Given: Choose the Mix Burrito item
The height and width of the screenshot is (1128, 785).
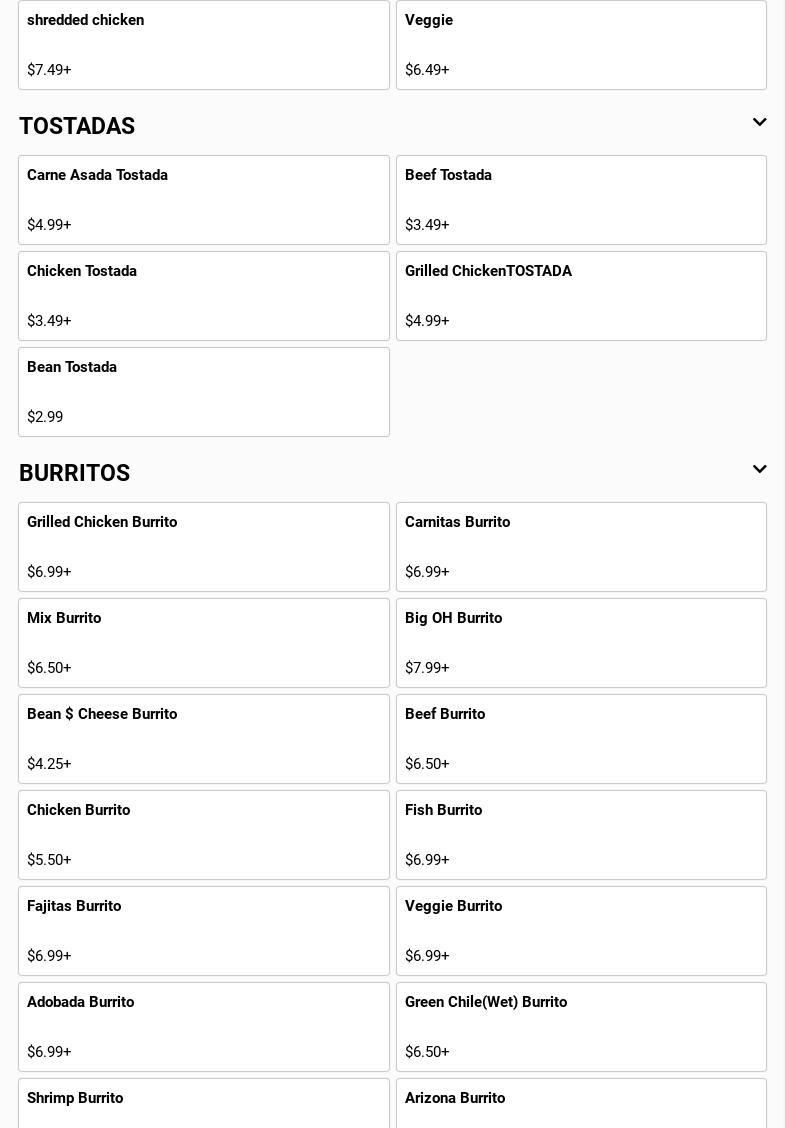Looking at the screenshot, I should click(204, 643).
